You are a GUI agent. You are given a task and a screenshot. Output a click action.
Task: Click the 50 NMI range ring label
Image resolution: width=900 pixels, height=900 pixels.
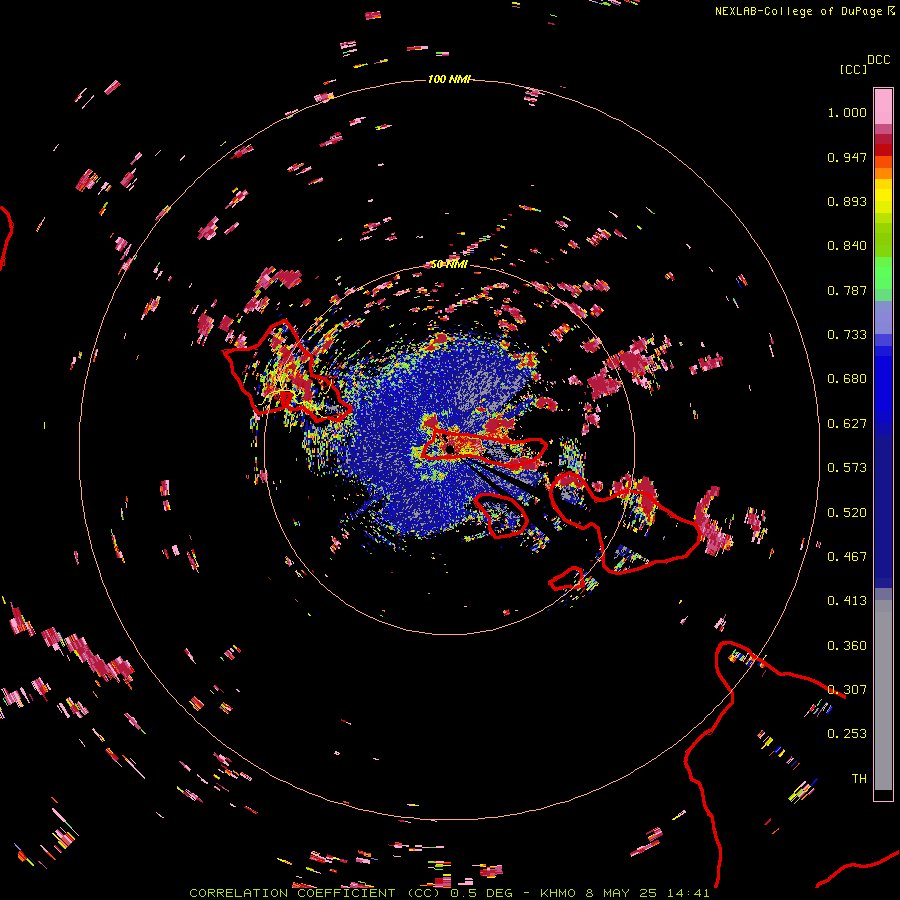point(449,265)
